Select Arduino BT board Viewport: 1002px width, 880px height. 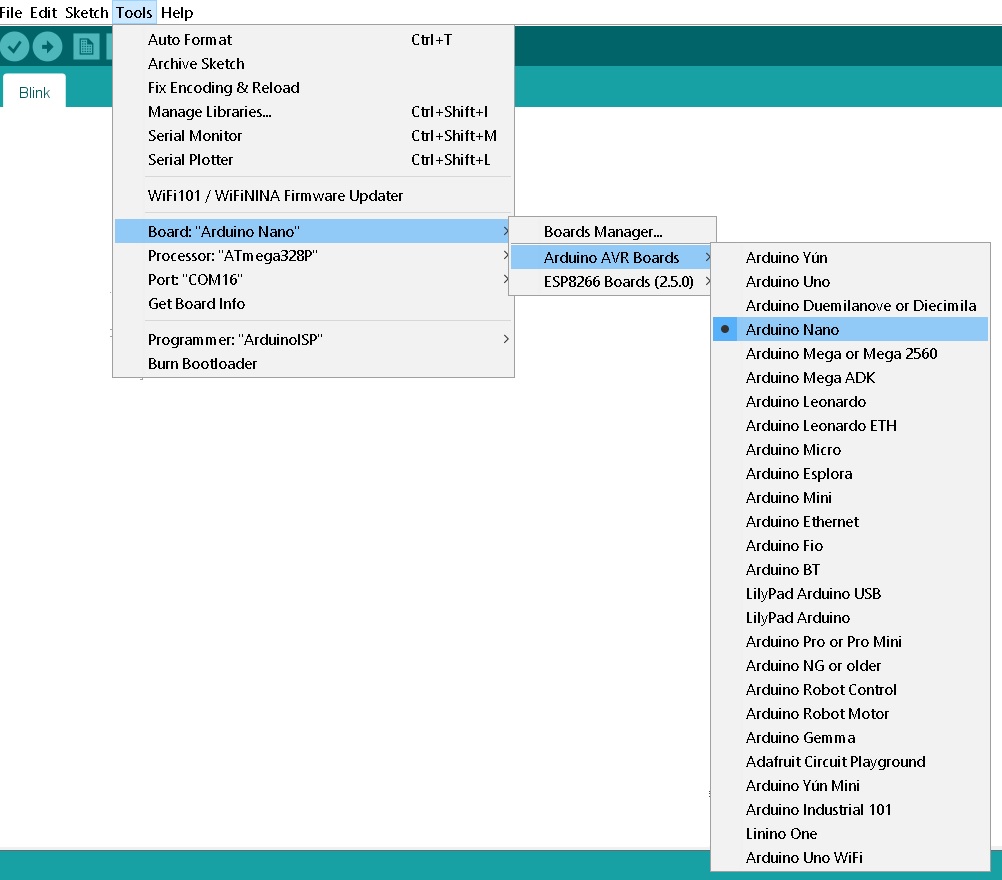click(850, 569)
